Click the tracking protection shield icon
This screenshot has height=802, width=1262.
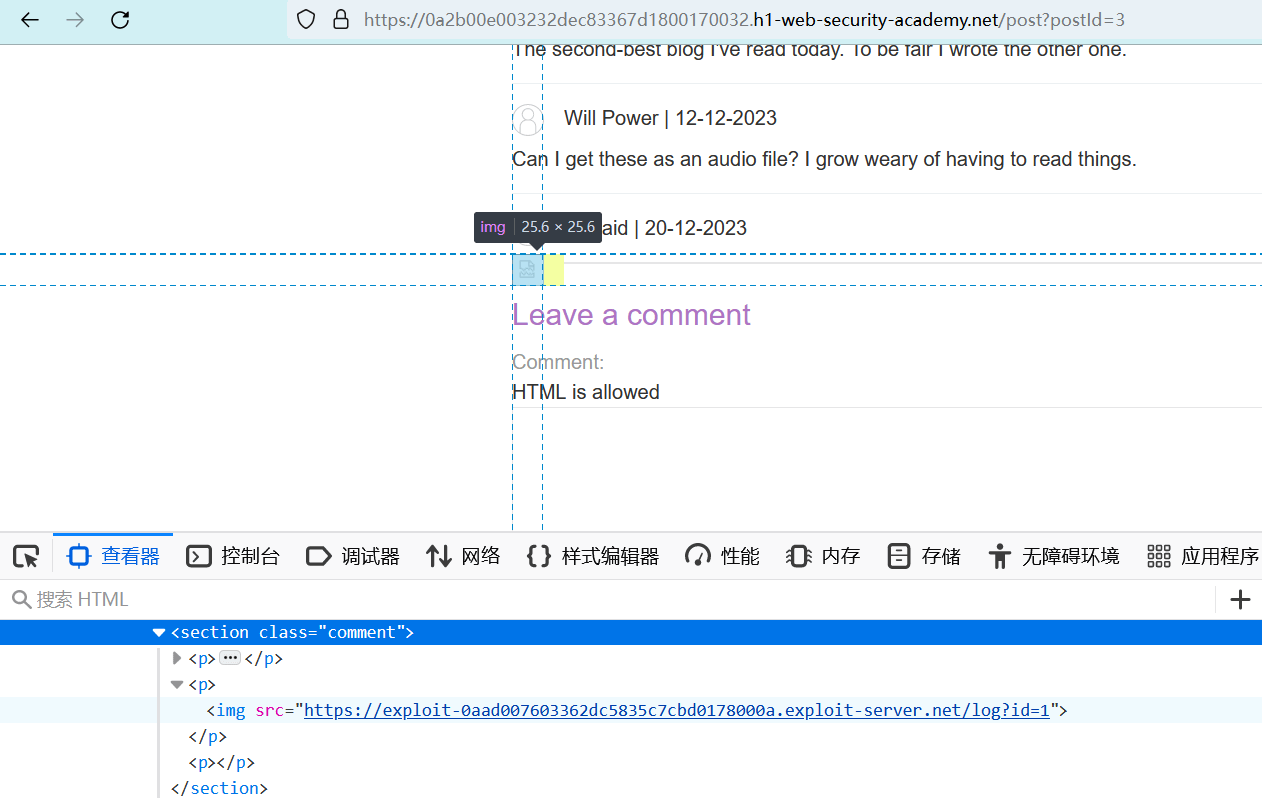pos(307,20)
